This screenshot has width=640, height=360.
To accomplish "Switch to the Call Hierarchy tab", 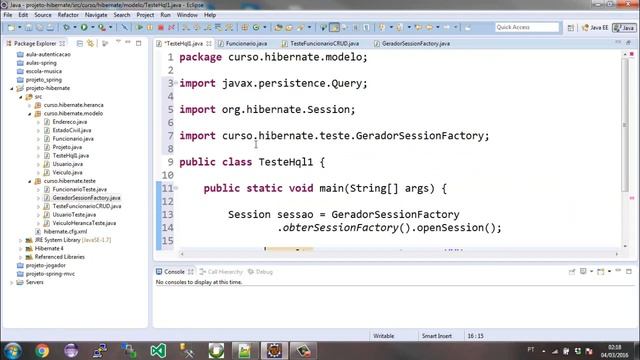I will 221,272.
